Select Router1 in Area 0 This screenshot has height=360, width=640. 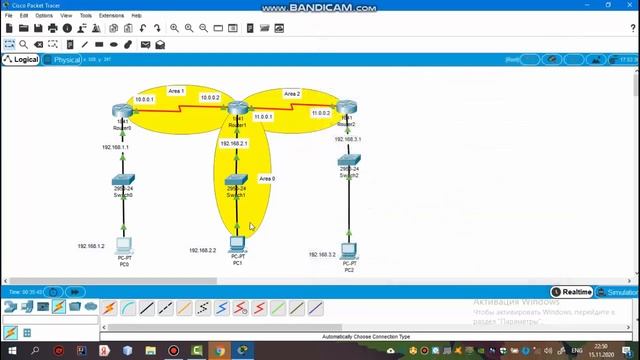238,108
